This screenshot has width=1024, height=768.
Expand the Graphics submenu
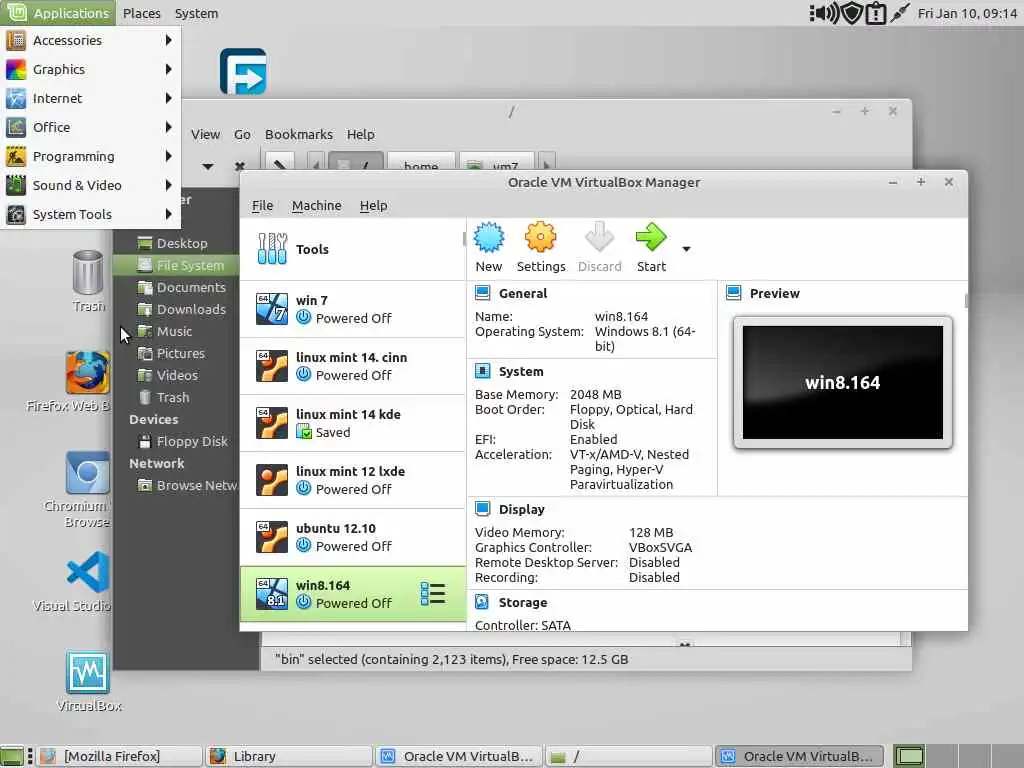click(91, 69)
